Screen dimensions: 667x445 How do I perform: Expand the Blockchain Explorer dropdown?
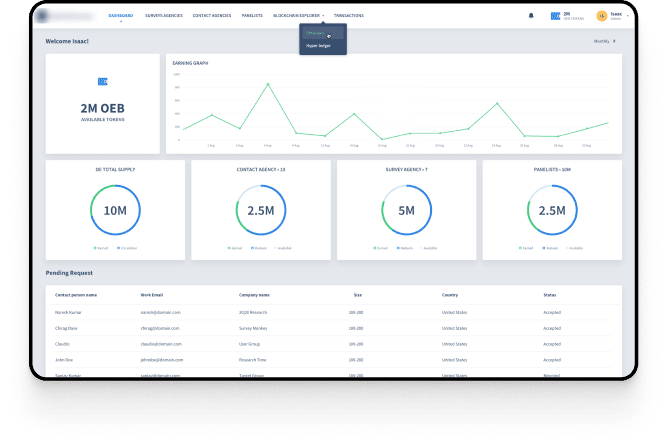[298, 16]
